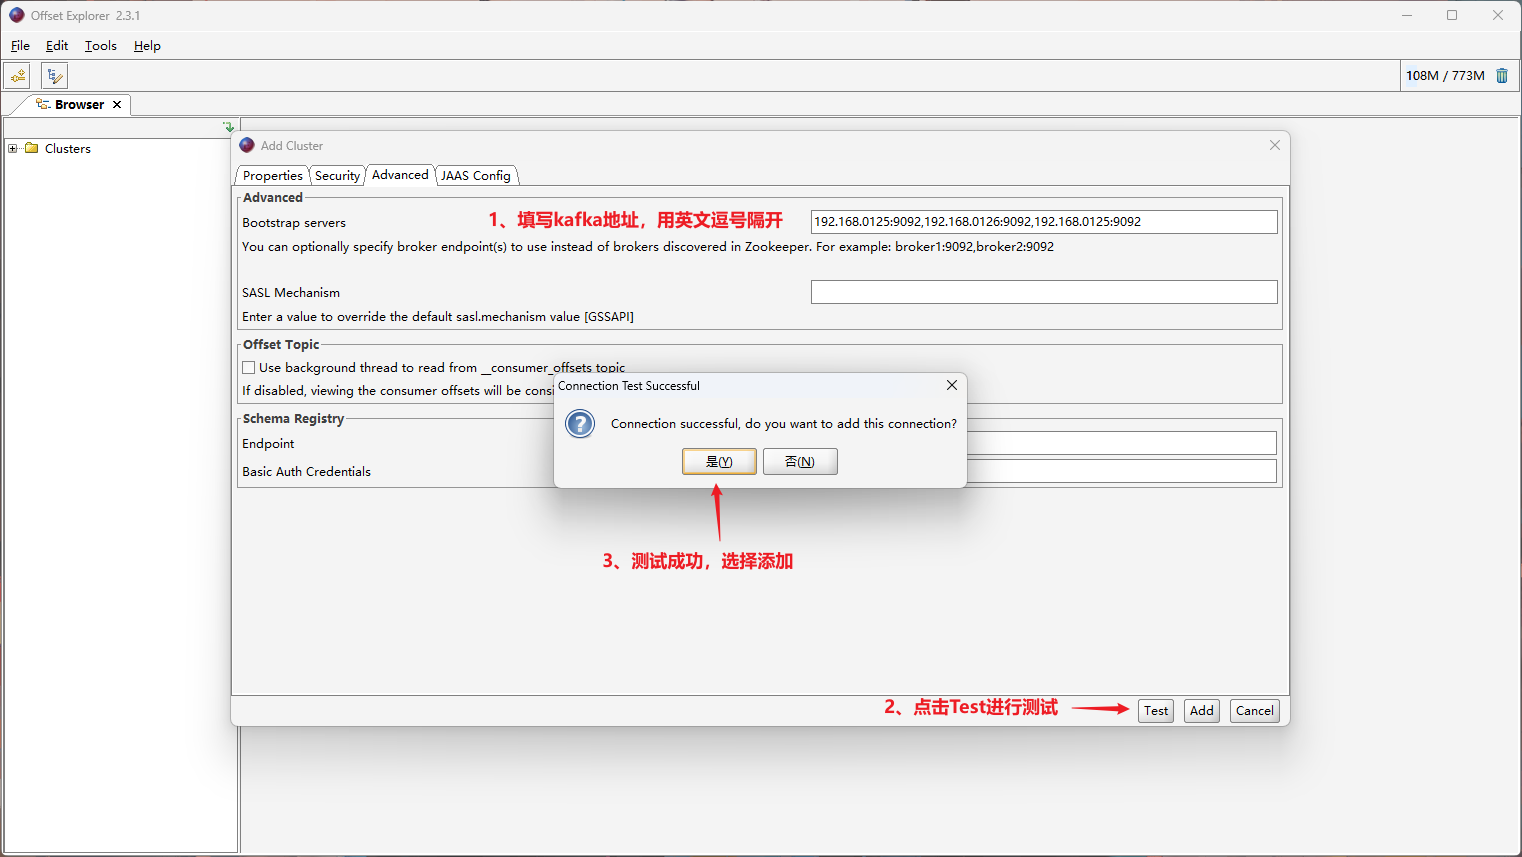
Task: Click the 'SASL Mechanism' label
Action: click(x=291, y=293)
